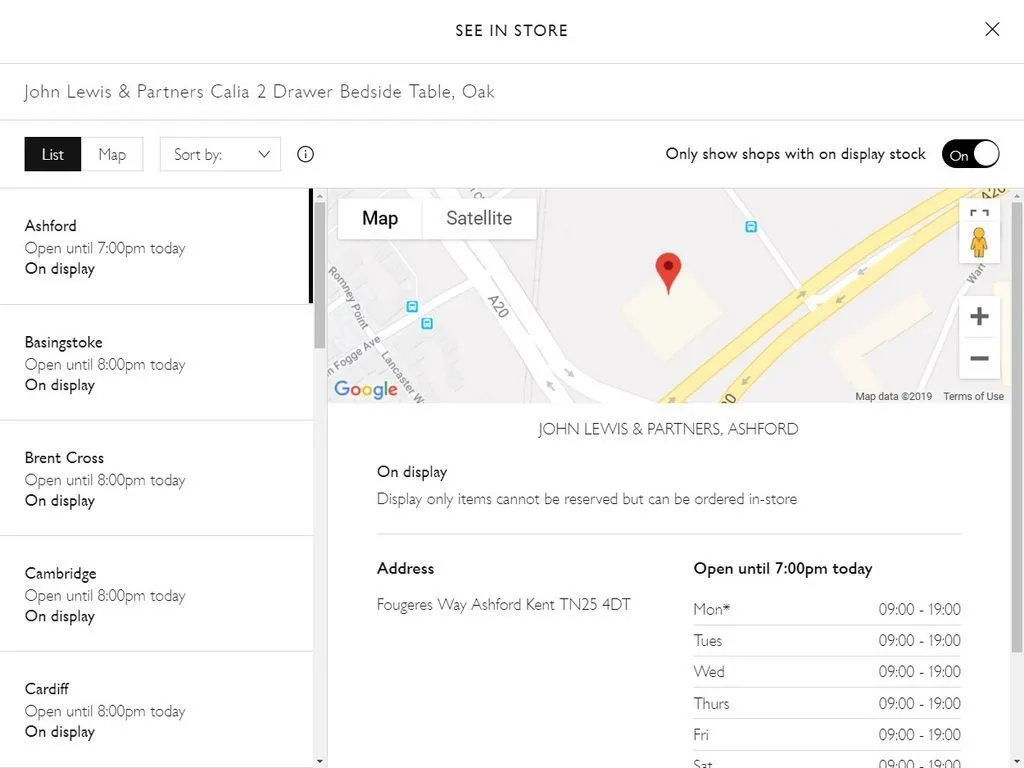Select the Basingstoke store

pos(156,362)
